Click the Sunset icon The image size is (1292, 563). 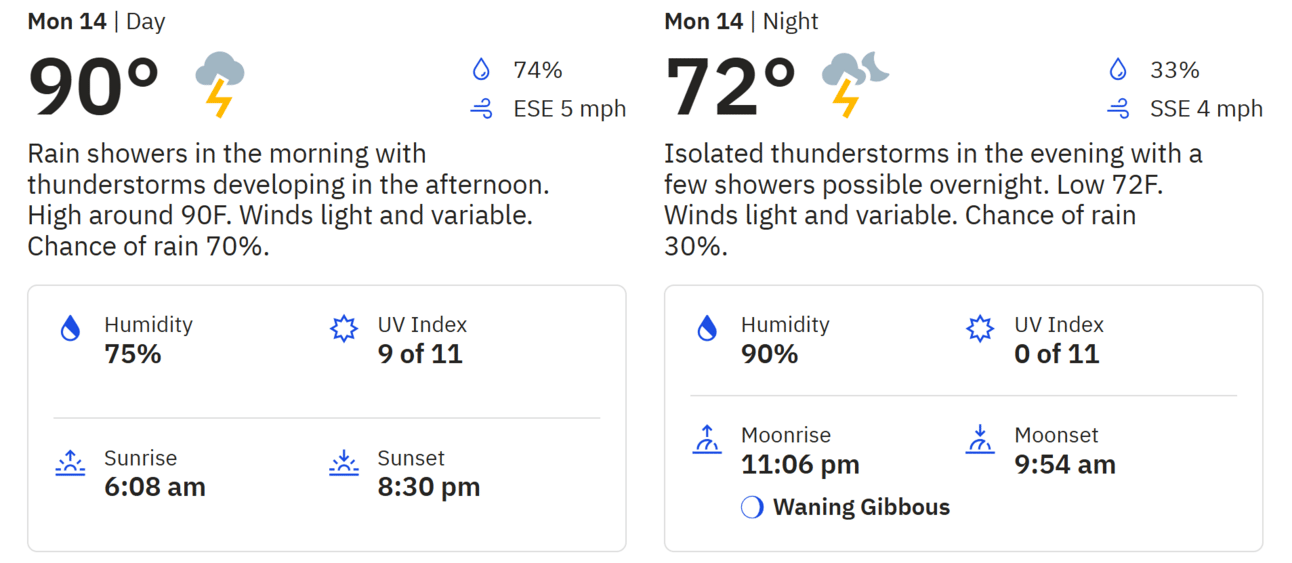[344, 462]
